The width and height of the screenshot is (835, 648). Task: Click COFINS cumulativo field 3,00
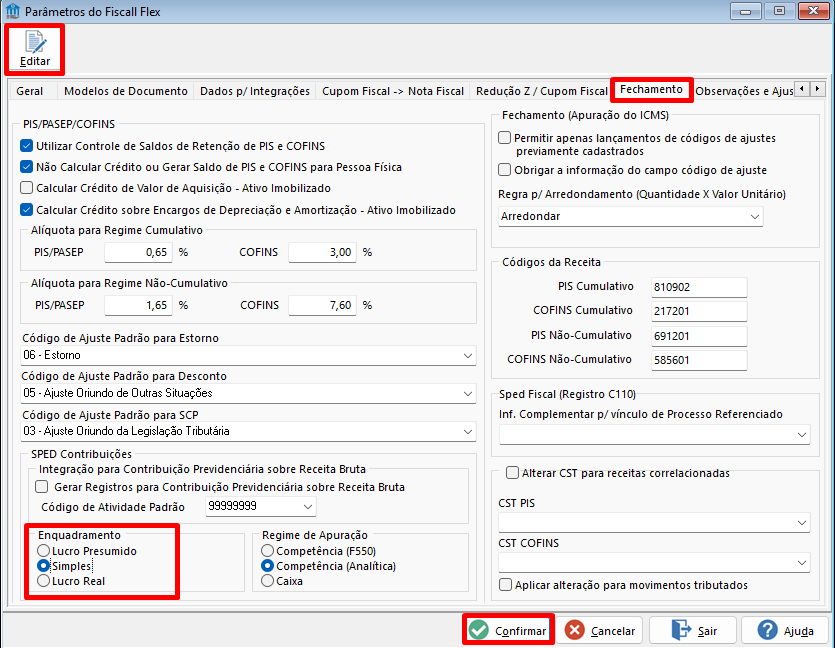(322, 252)
